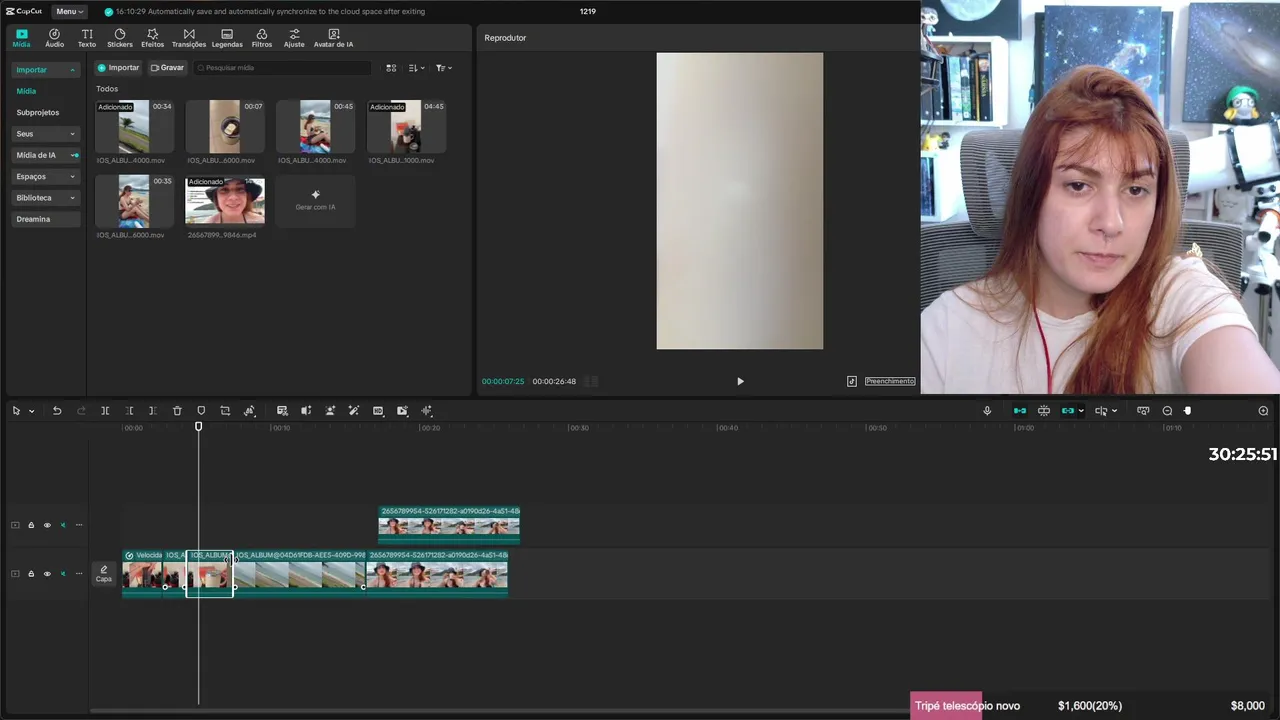Select Subprojetos in the sidebar

click(x=38, y=112)
